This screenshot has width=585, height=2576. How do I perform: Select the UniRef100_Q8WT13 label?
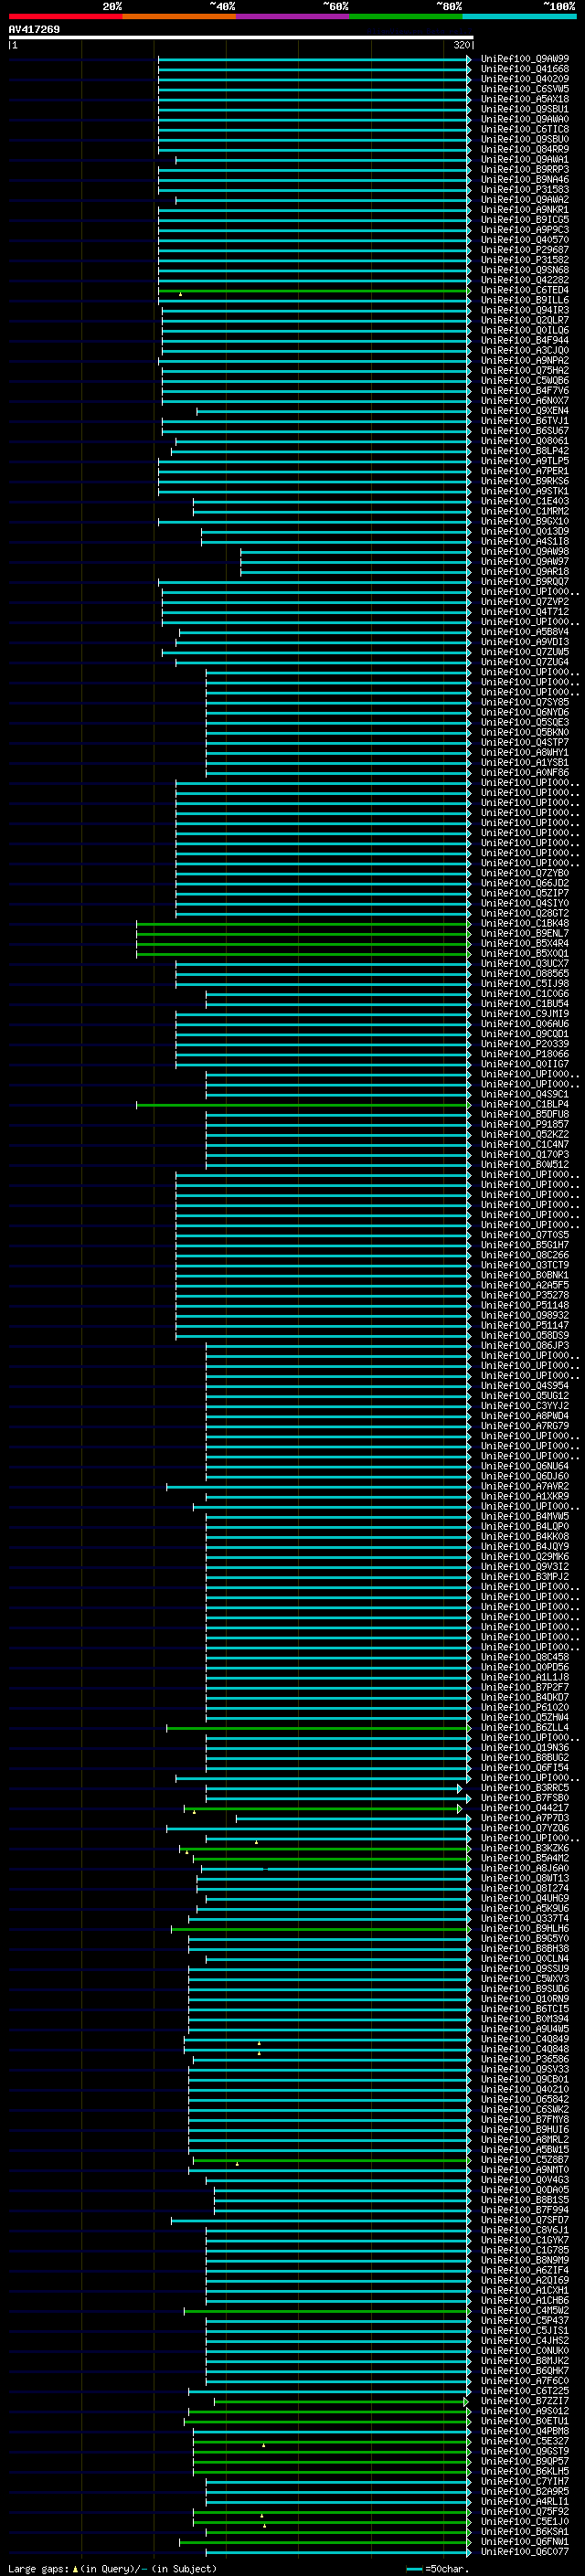point(525,1879)
